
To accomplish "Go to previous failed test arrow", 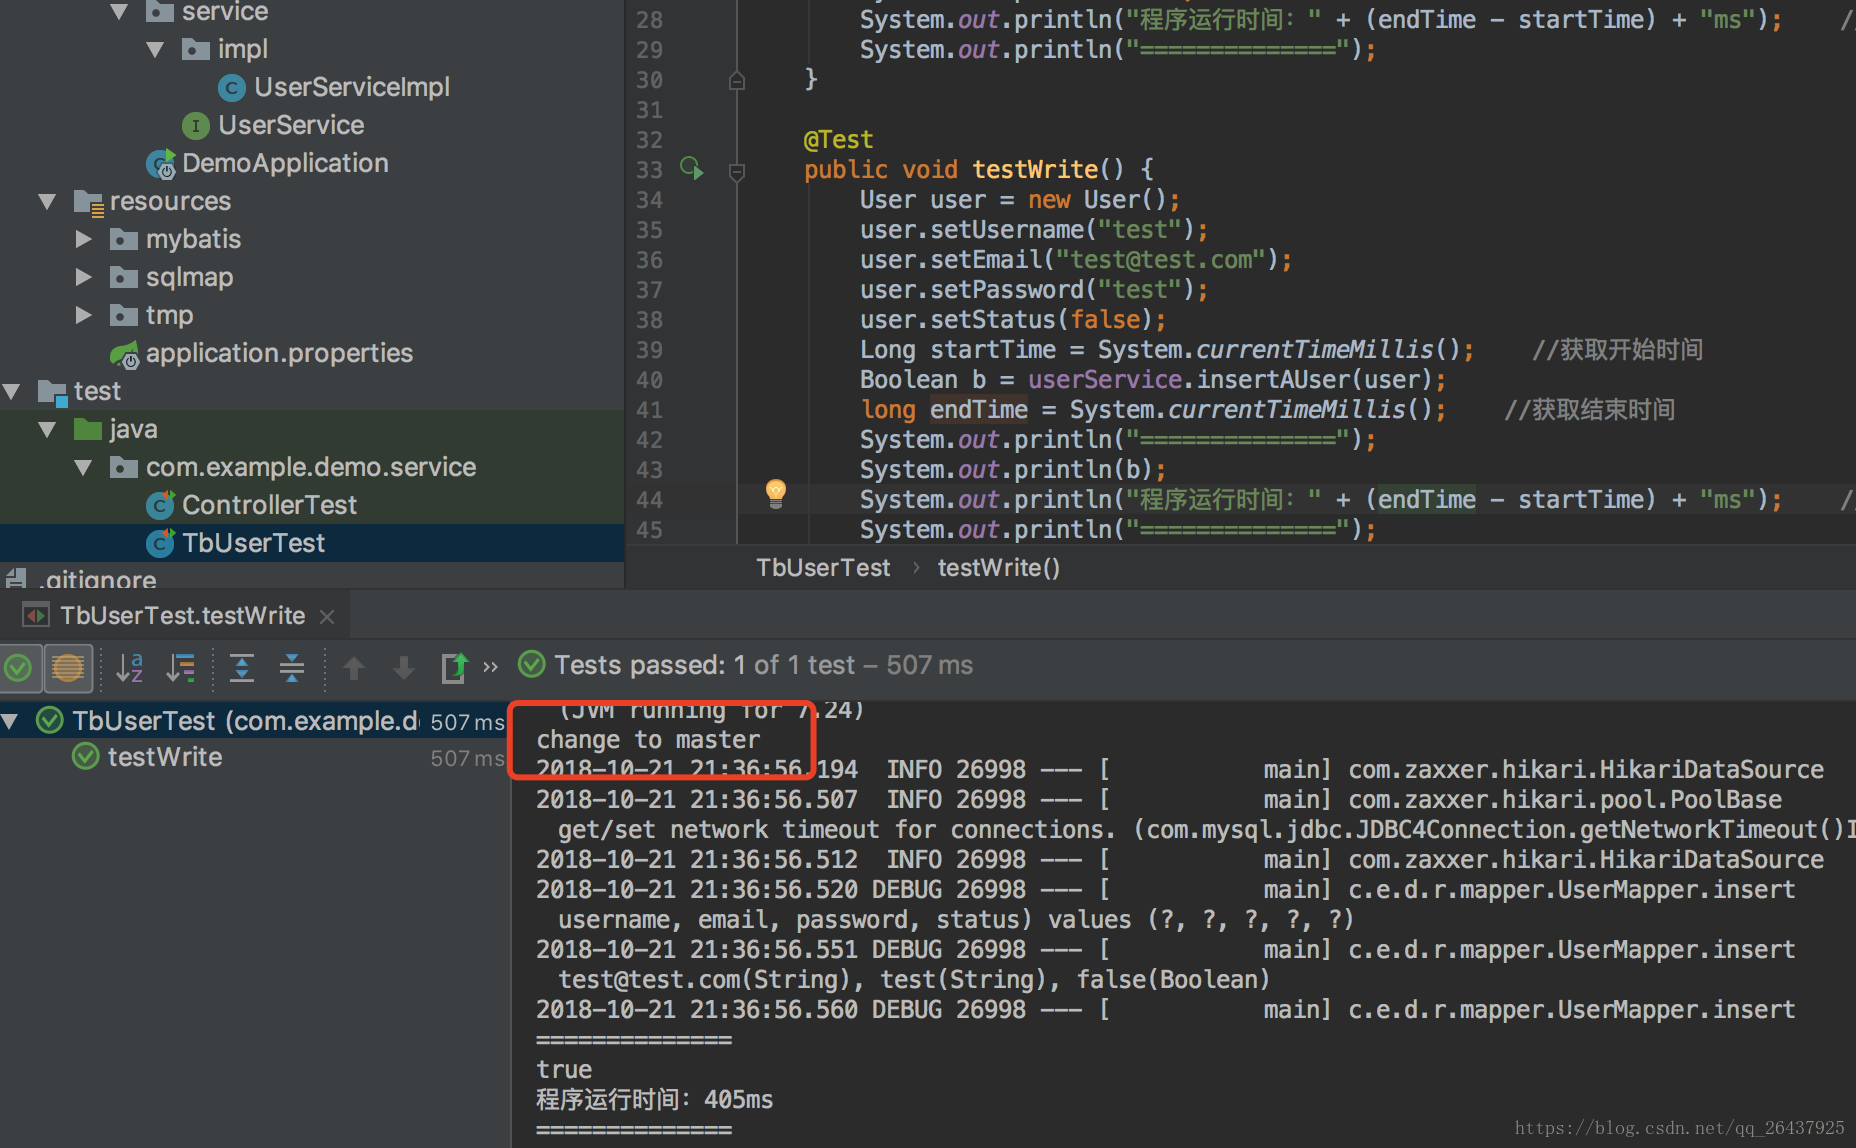I will pyautogui.click(x=354, y=668).
